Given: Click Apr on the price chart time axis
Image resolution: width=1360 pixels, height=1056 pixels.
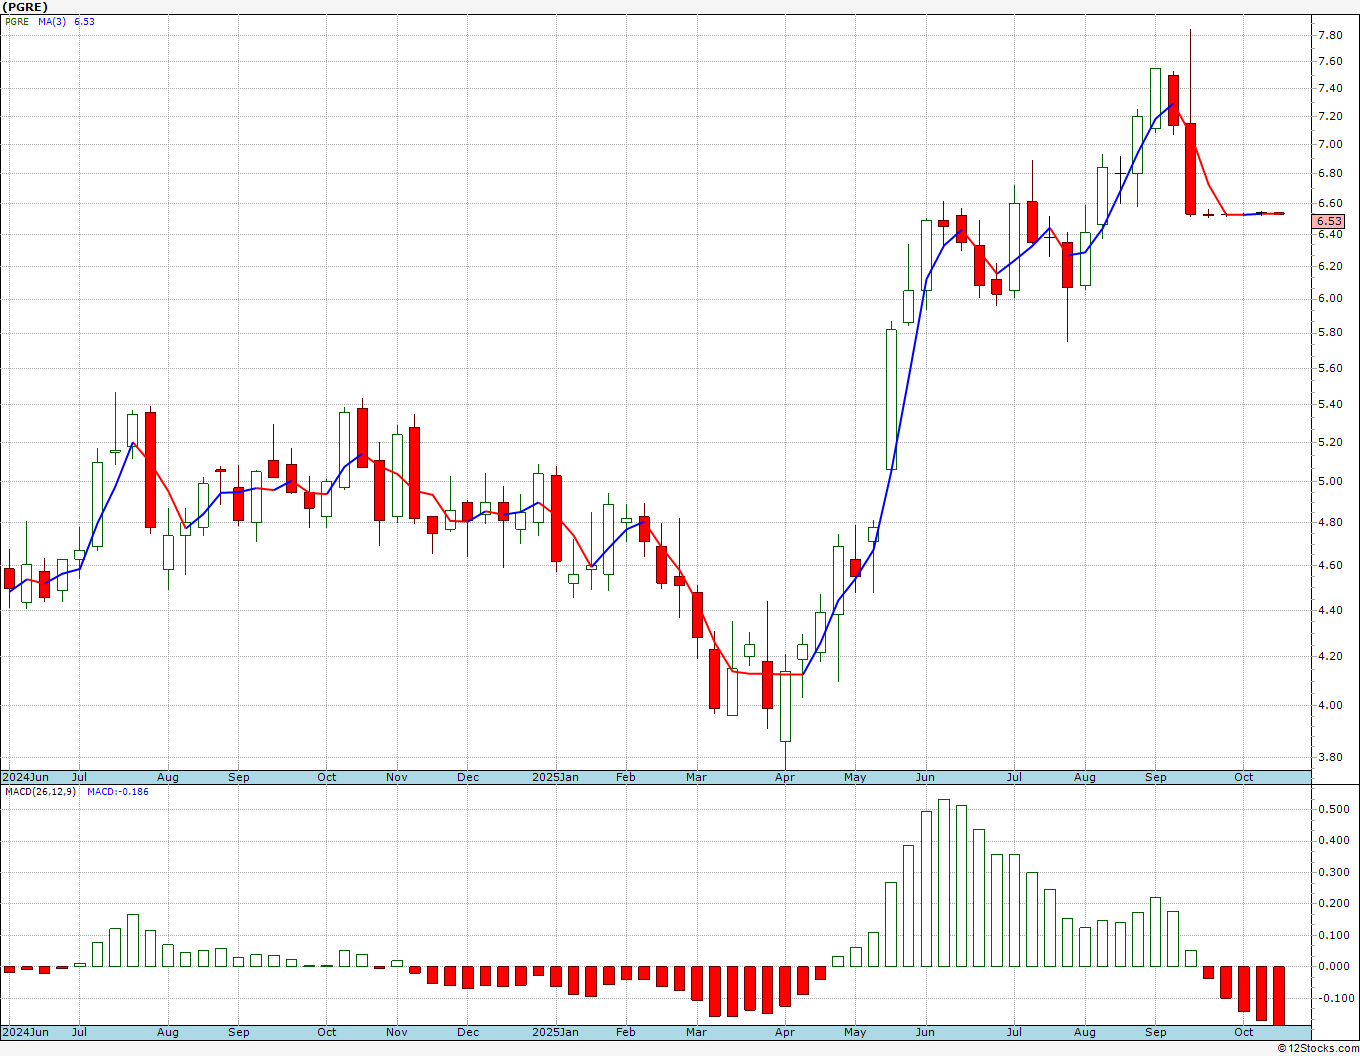Looking at the screenshot, I should coord(785,777).
